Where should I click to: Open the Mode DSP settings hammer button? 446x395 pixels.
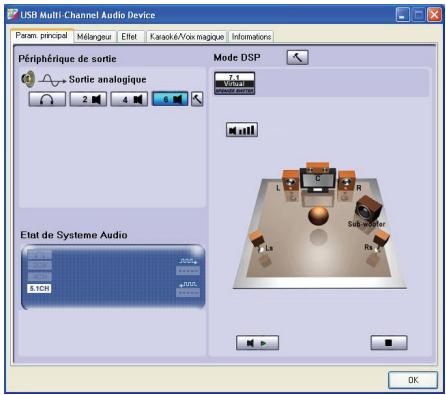297,57
